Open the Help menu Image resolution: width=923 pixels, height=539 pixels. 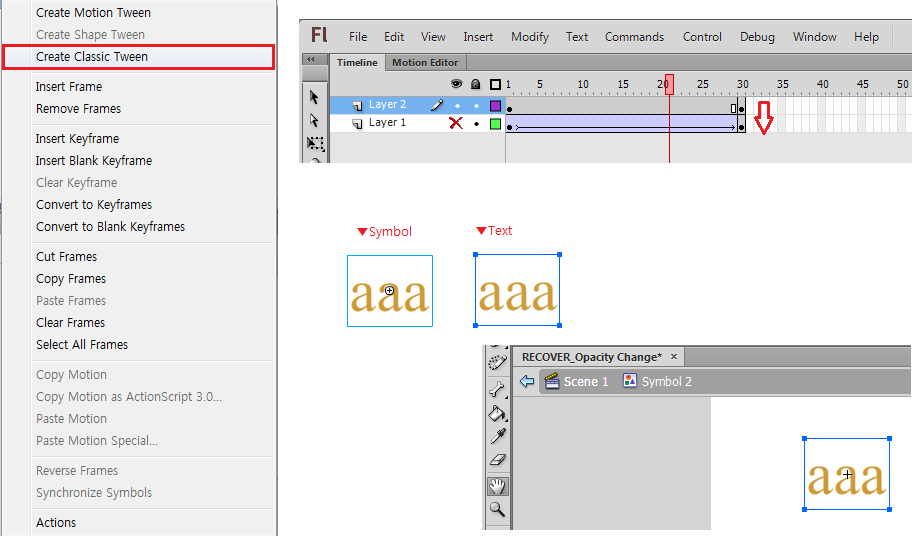pos(866,37)
